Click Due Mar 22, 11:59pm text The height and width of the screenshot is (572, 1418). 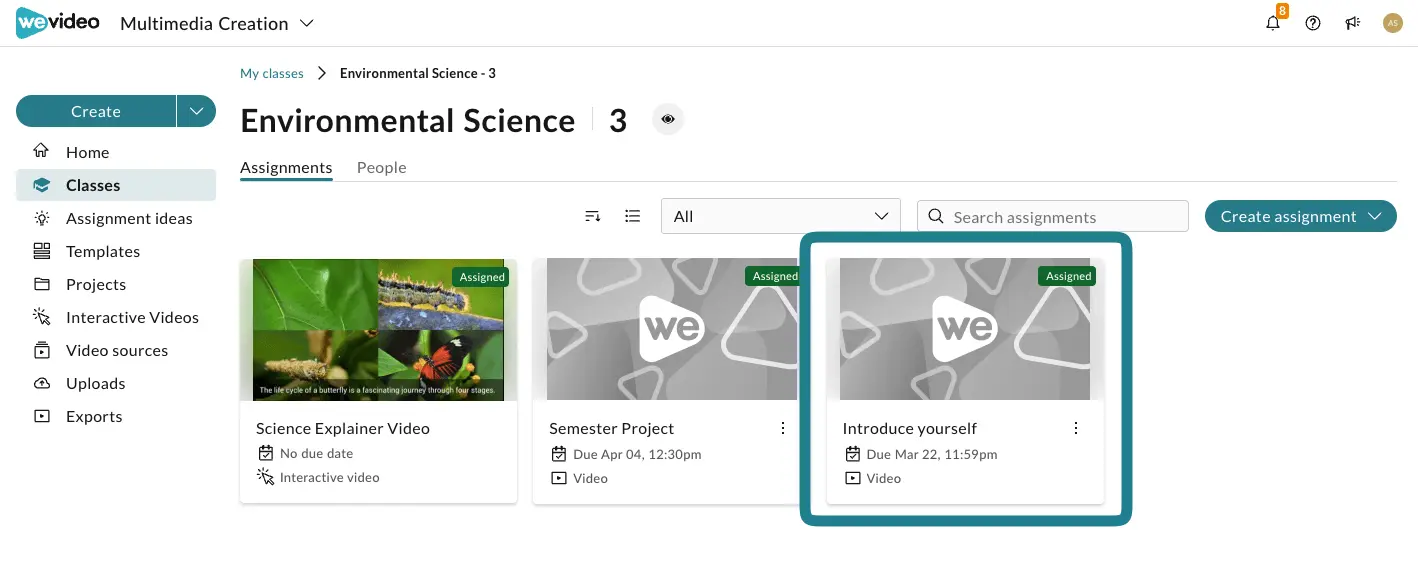pyautogui.click(x=932, y=454)
